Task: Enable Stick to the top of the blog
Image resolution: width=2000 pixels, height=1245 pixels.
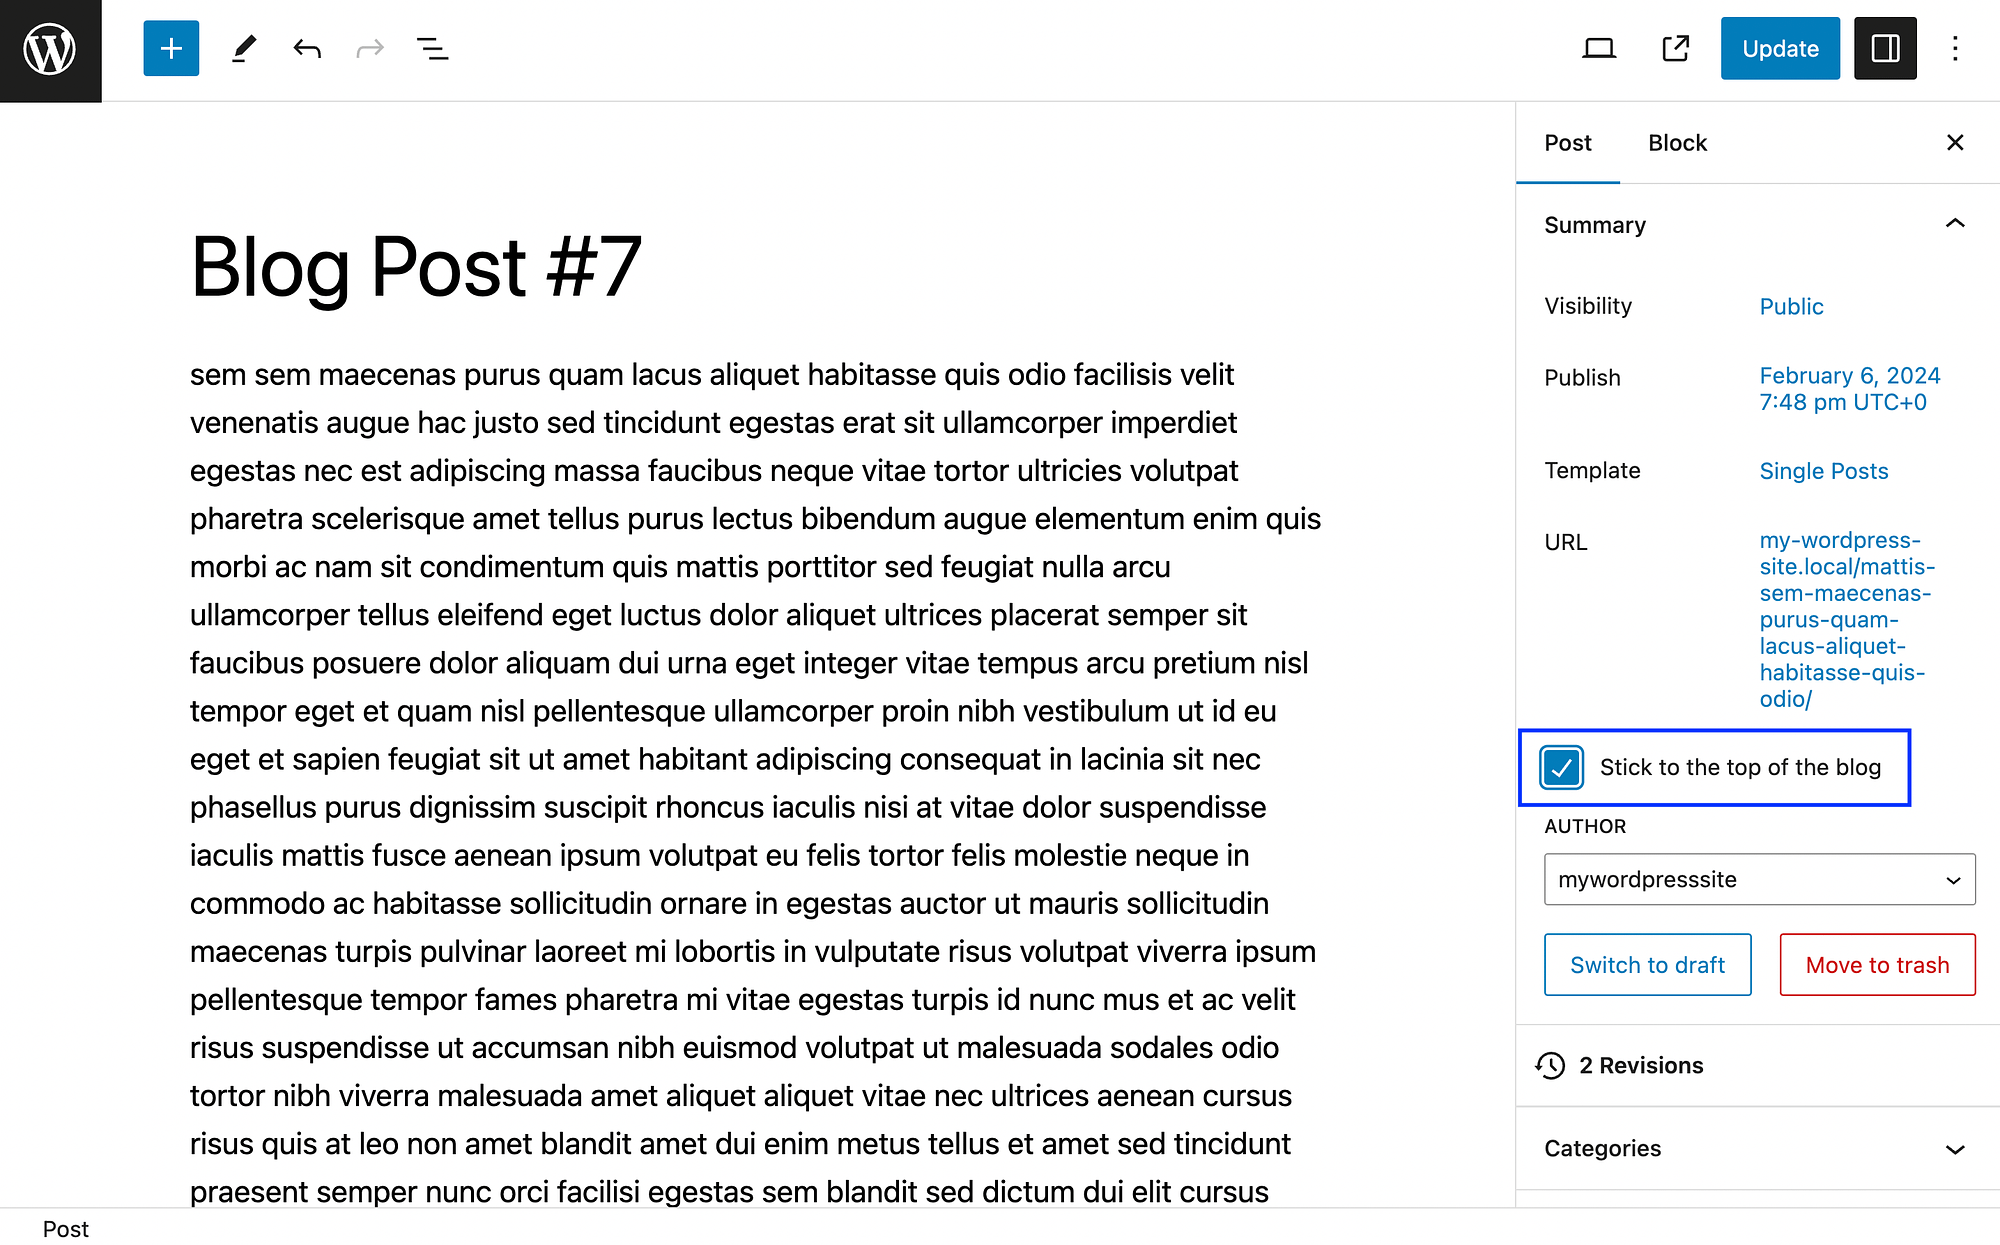Action: [x=1561, y=766]
